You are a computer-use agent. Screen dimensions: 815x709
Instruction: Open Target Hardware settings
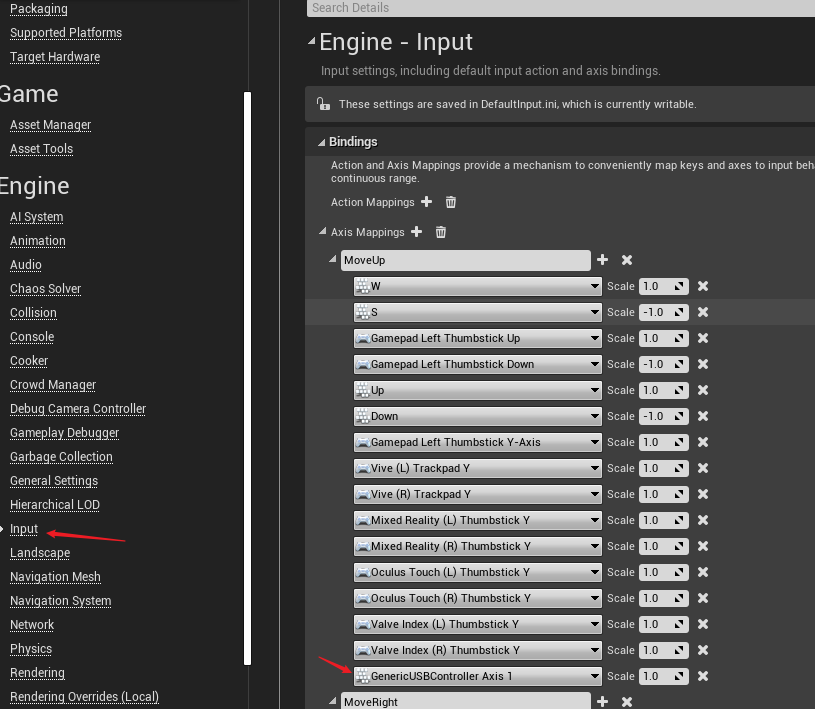coord(55,57)
